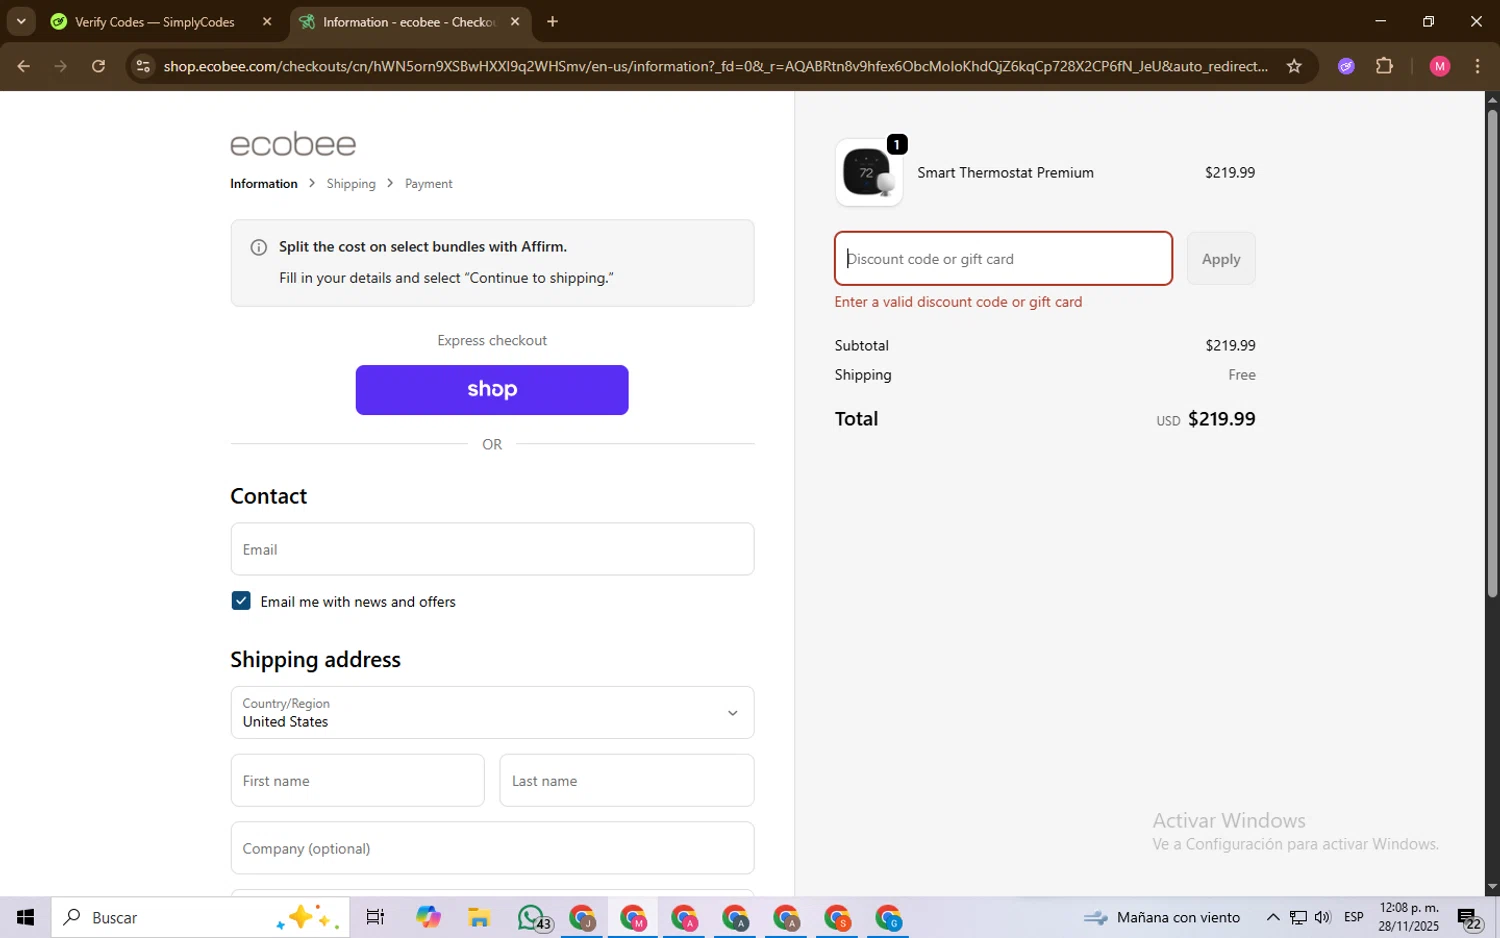1500x938 pixels.
Task: Select the Information - ecobee Checkout tab
Action: coord(411,21)
